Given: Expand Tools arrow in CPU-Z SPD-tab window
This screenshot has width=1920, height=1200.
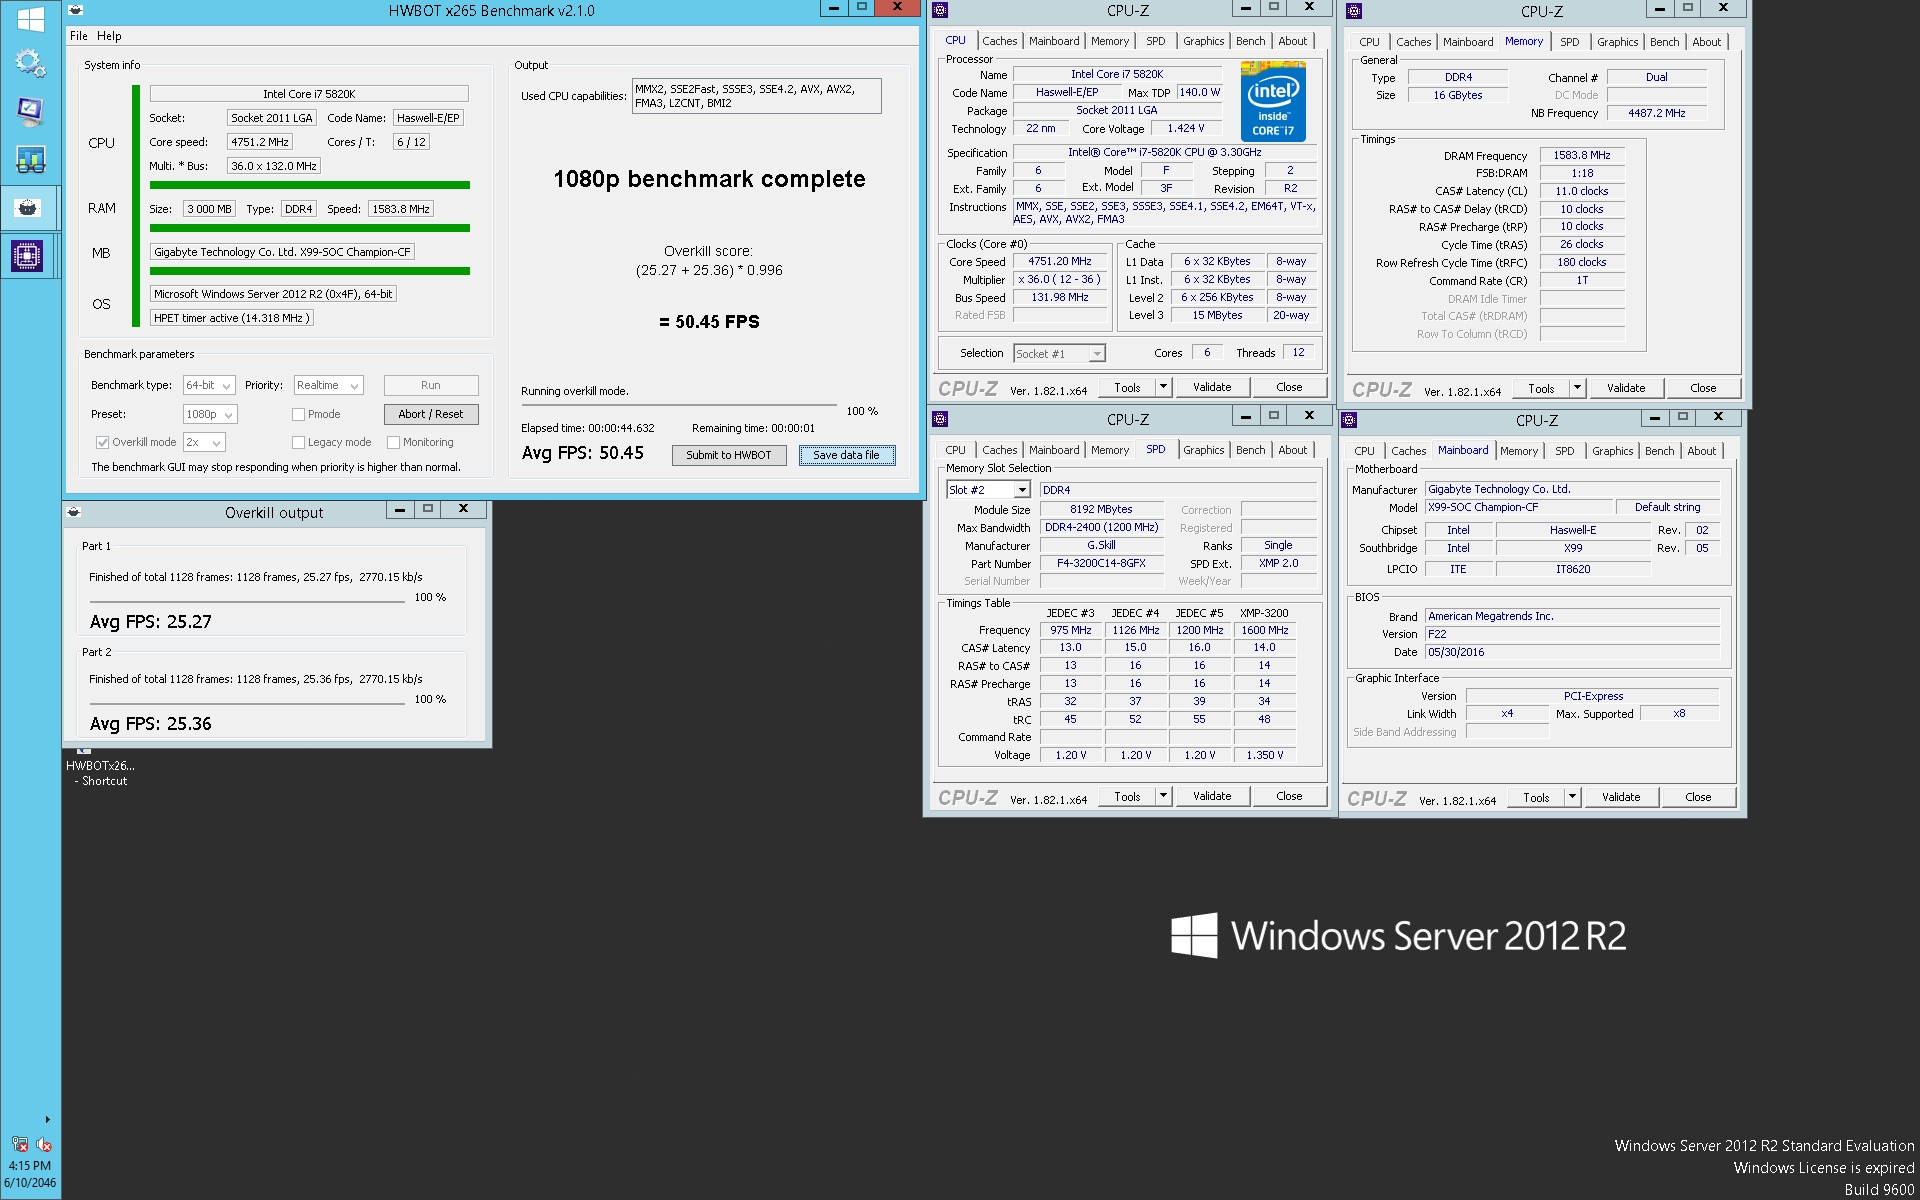Looking at the screenshot, I should [1163, 796].
